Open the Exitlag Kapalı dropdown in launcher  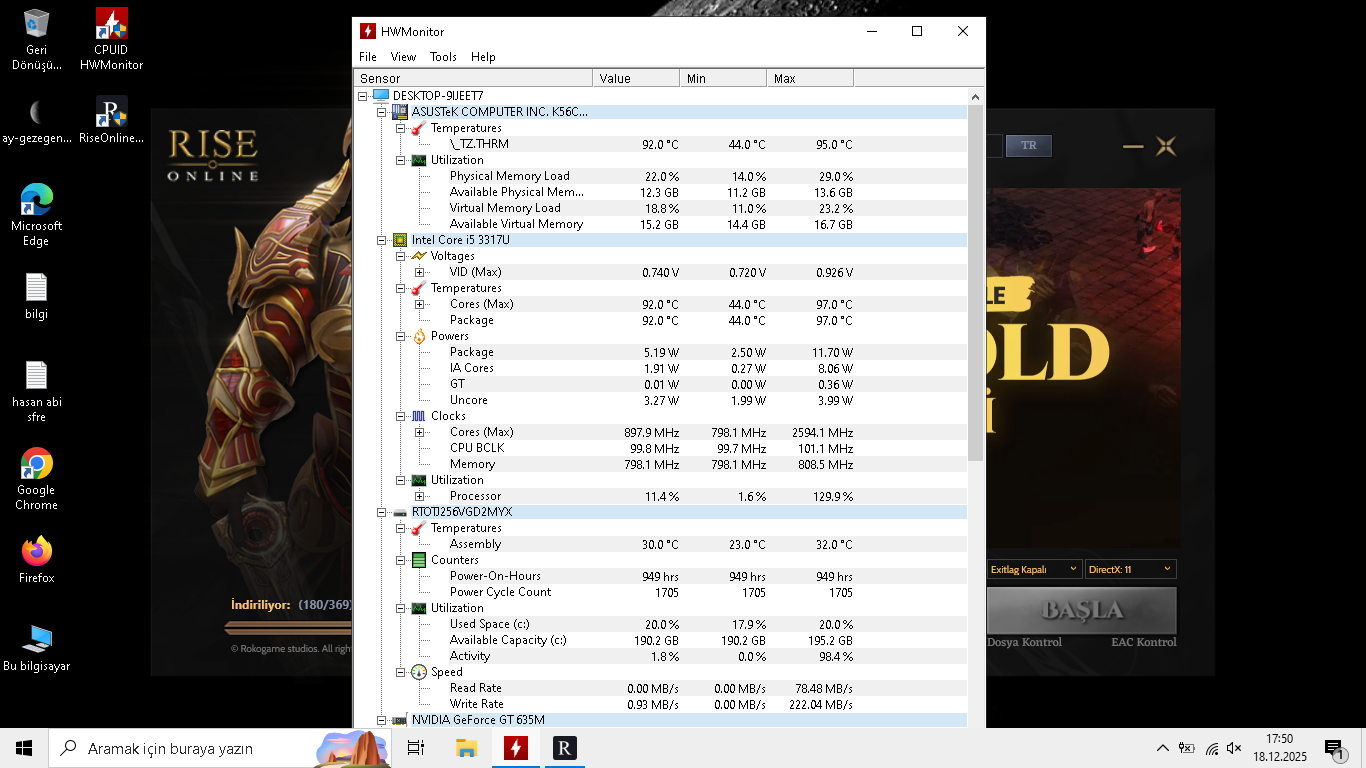pos(1034,569)
